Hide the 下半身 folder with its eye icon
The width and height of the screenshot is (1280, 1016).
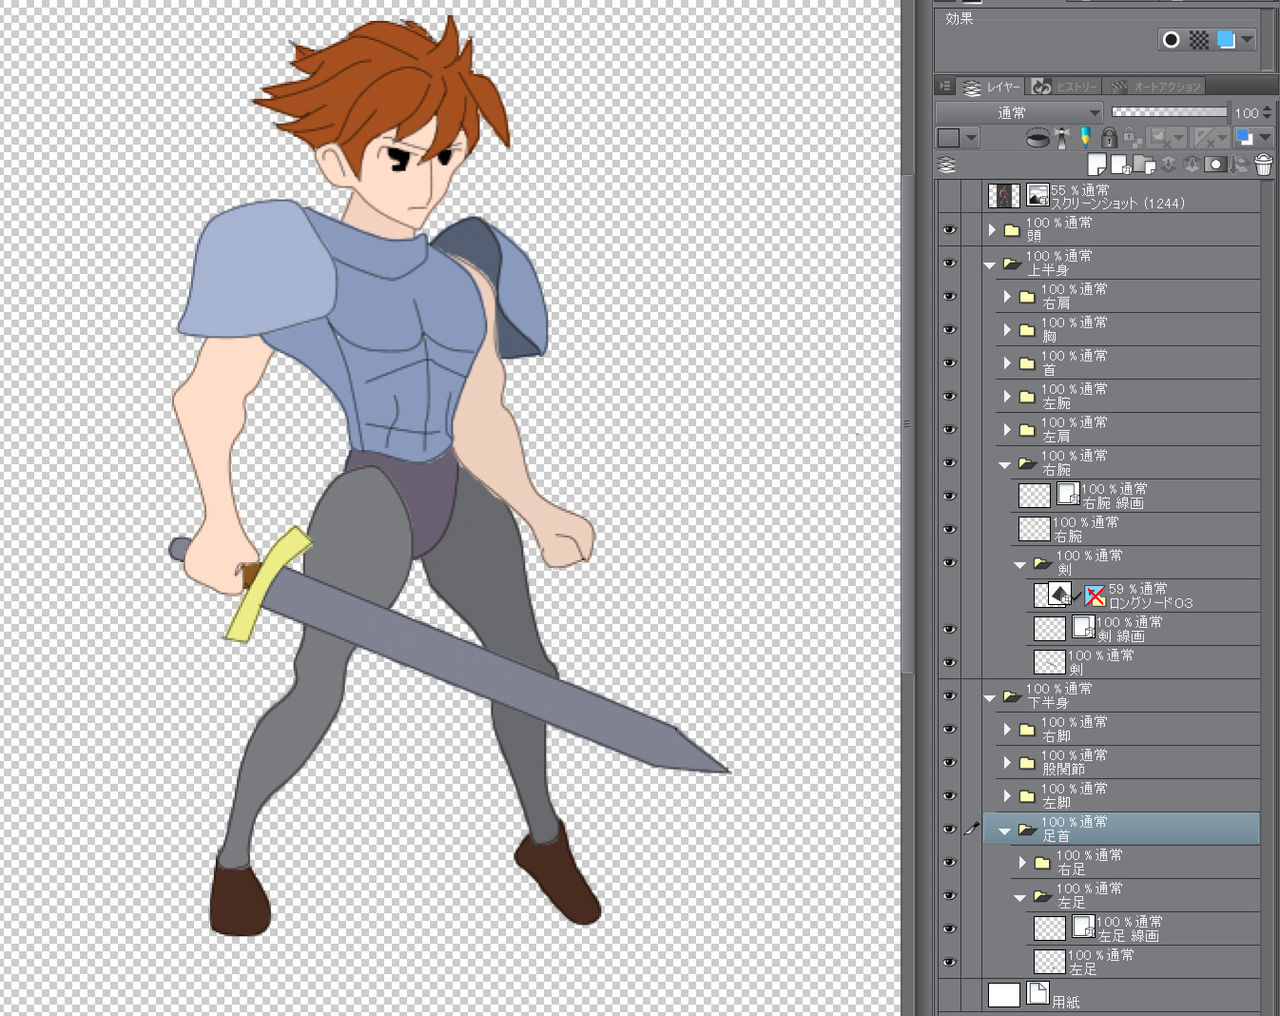click(949, 696)
